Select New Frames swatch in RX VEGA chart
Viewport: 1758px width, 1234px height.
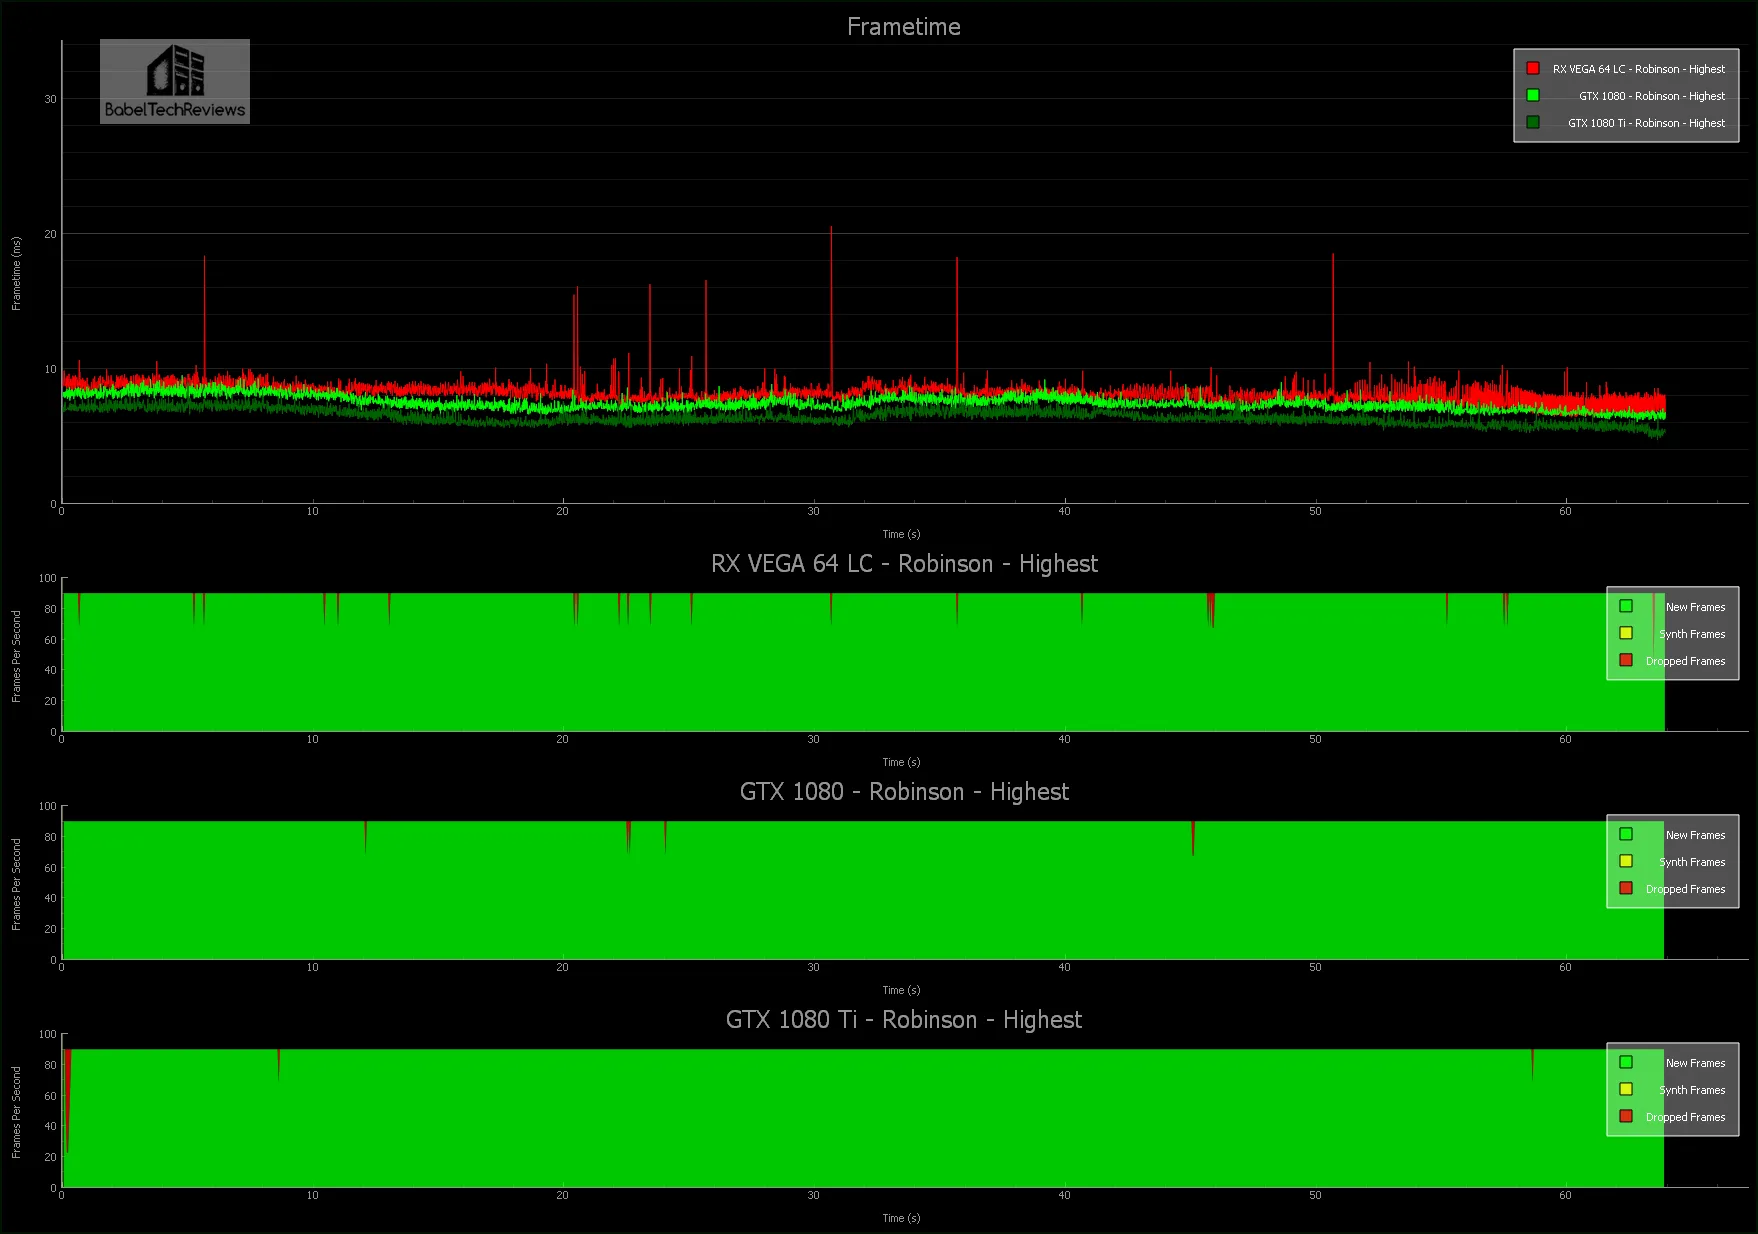[1626, 607]
